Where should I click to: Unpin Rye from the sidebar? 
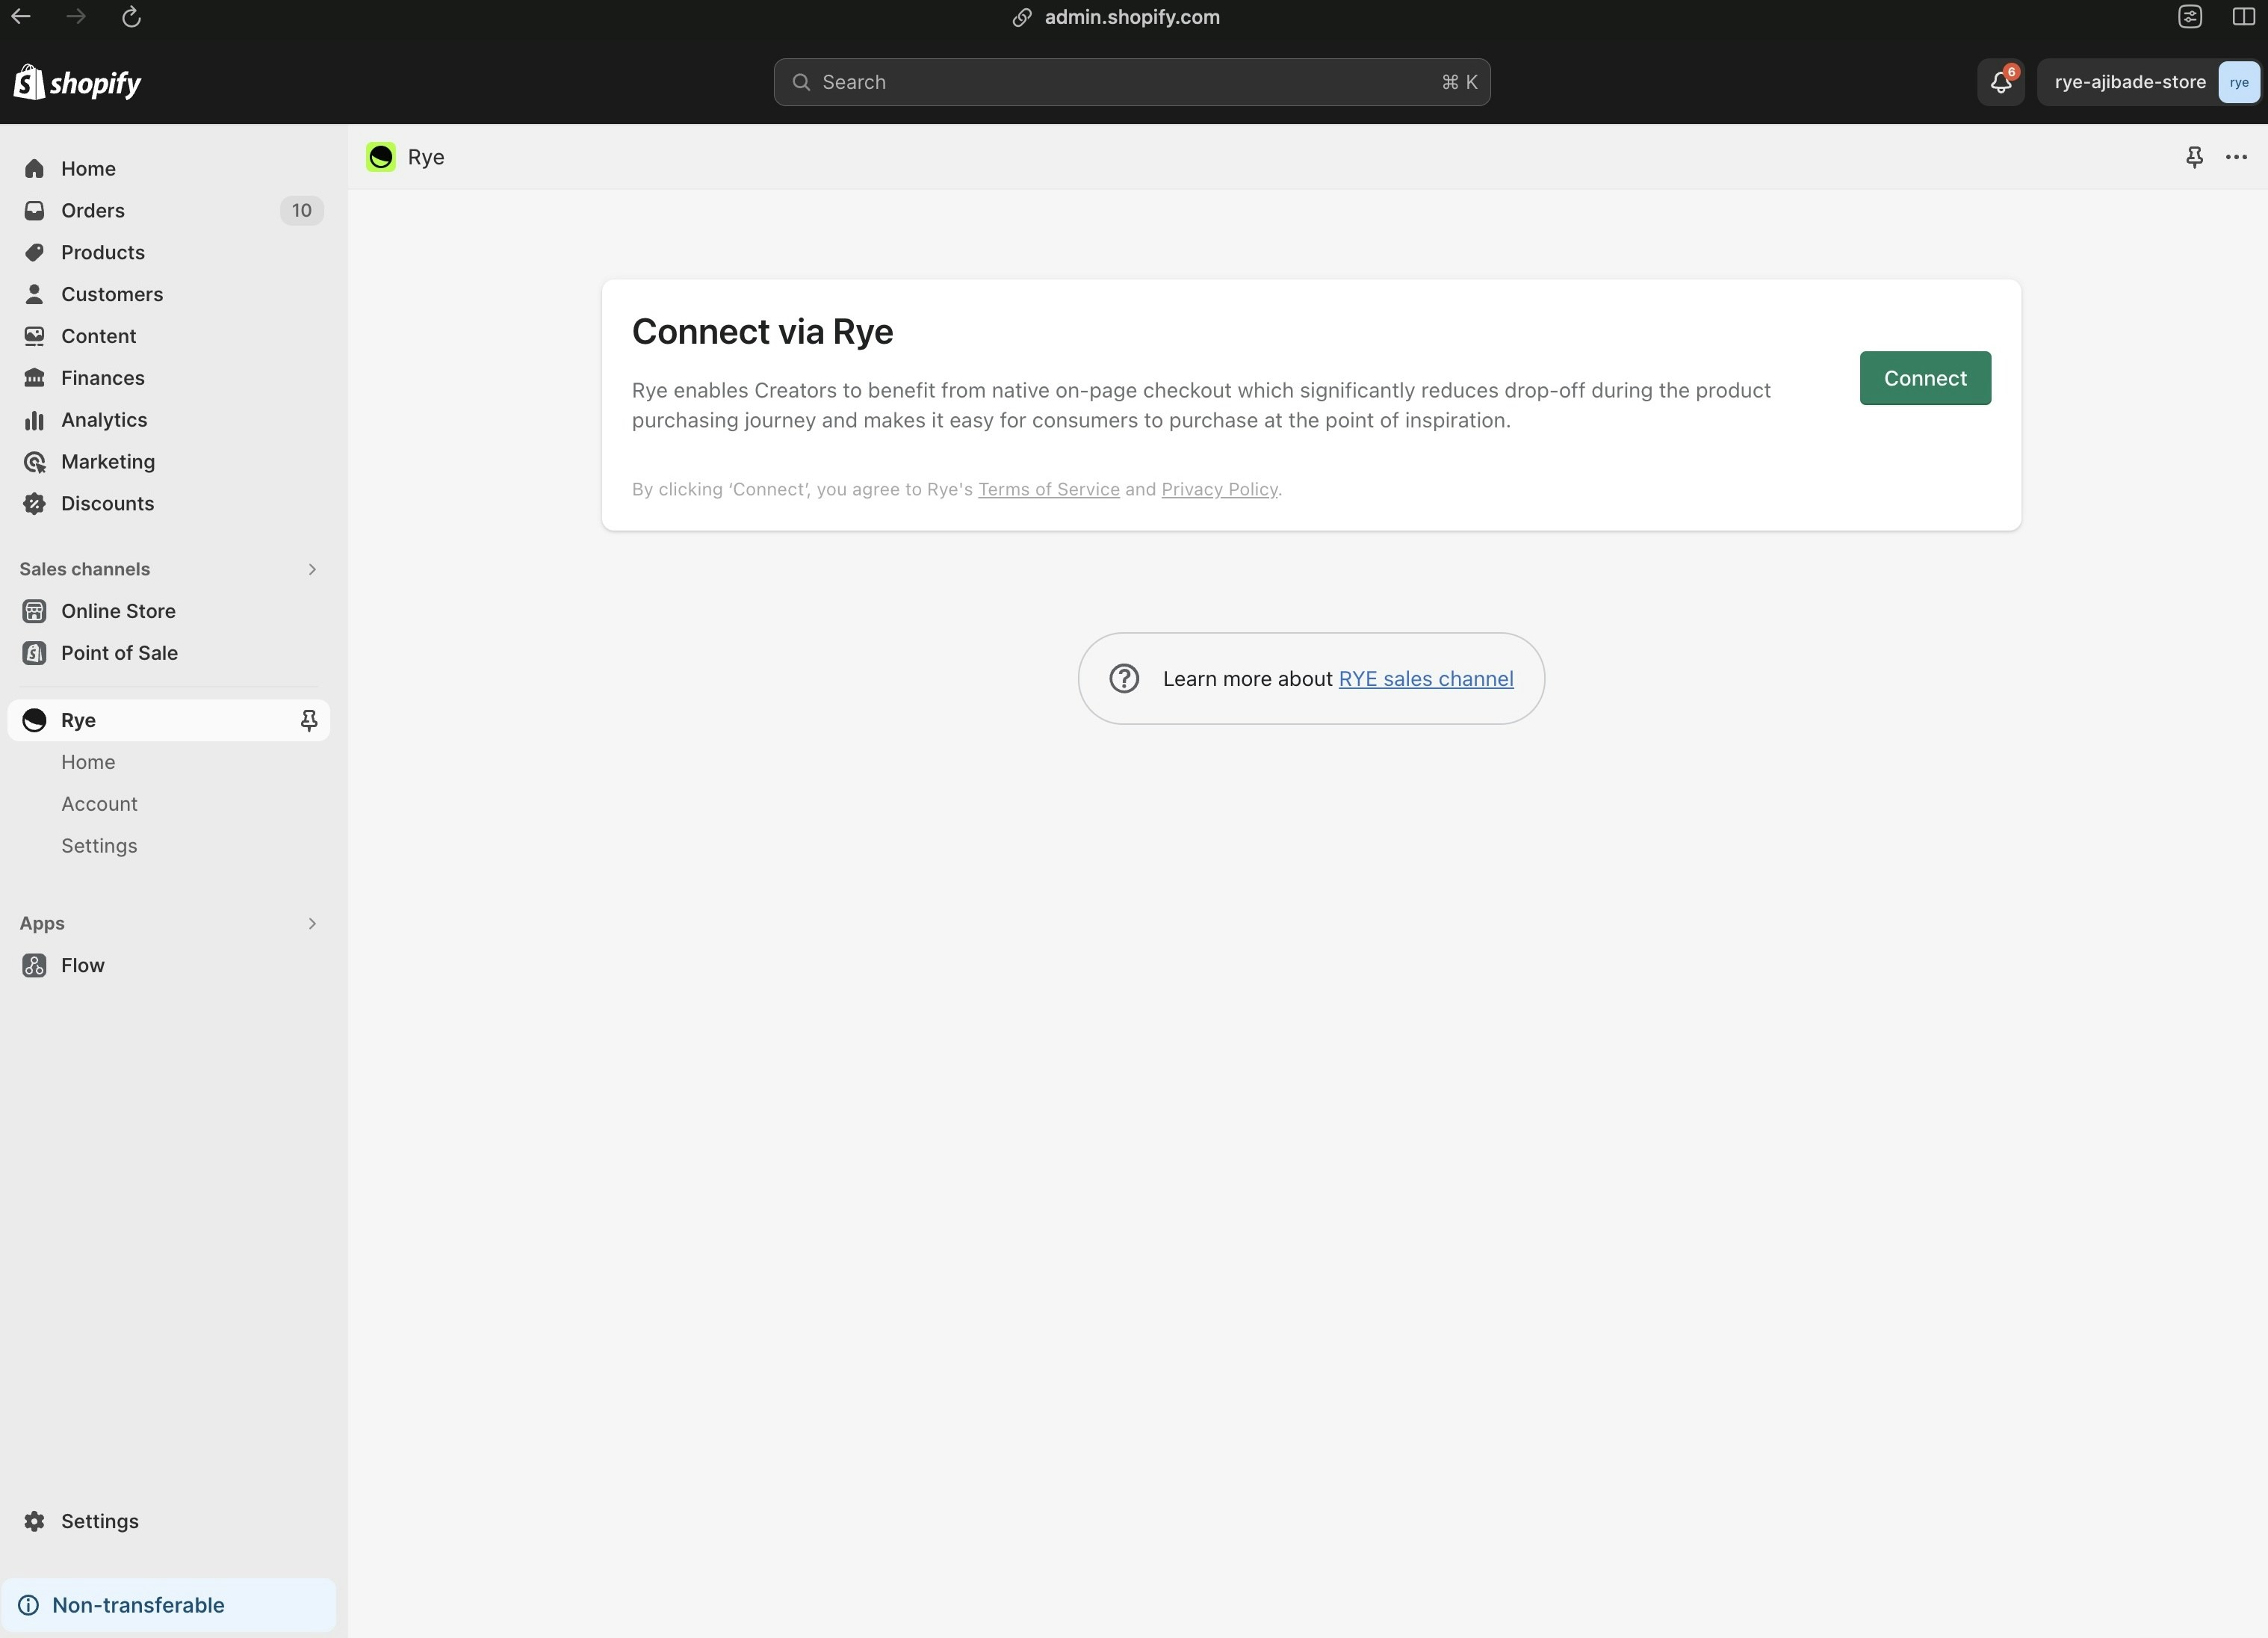(309, 721)
